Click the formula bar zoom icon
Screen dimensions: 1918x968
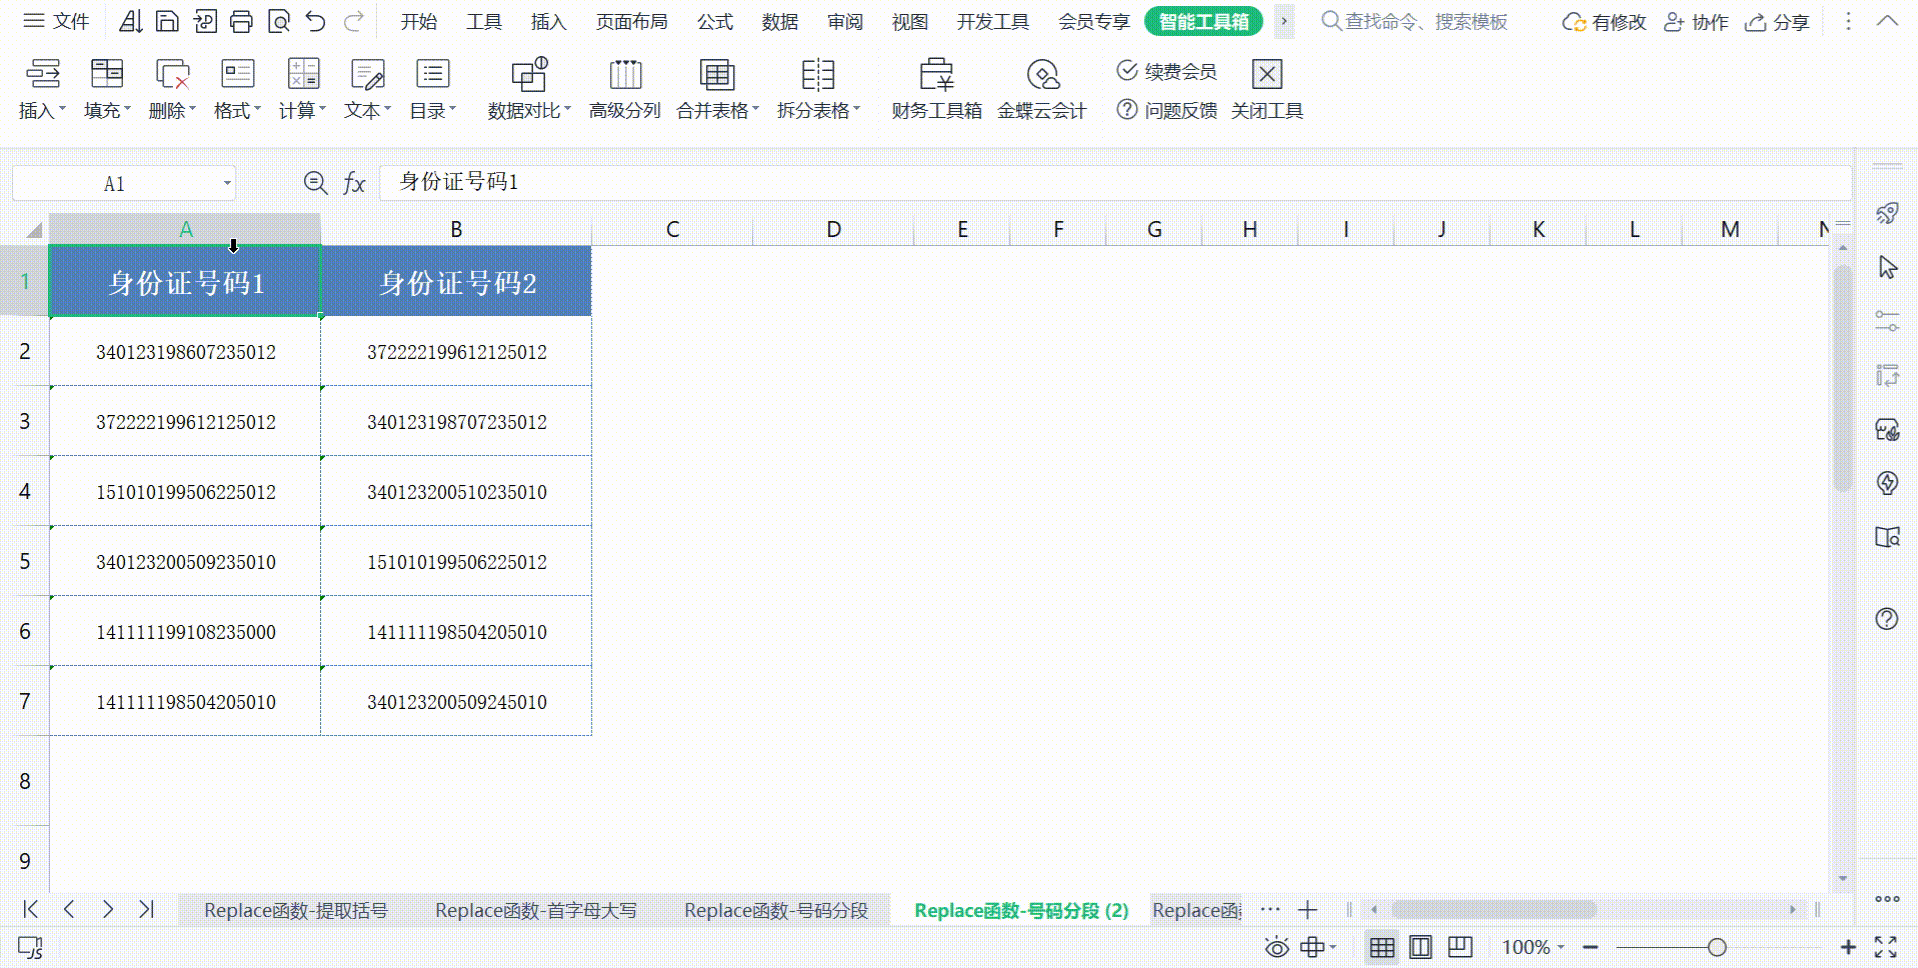(315, 182)
